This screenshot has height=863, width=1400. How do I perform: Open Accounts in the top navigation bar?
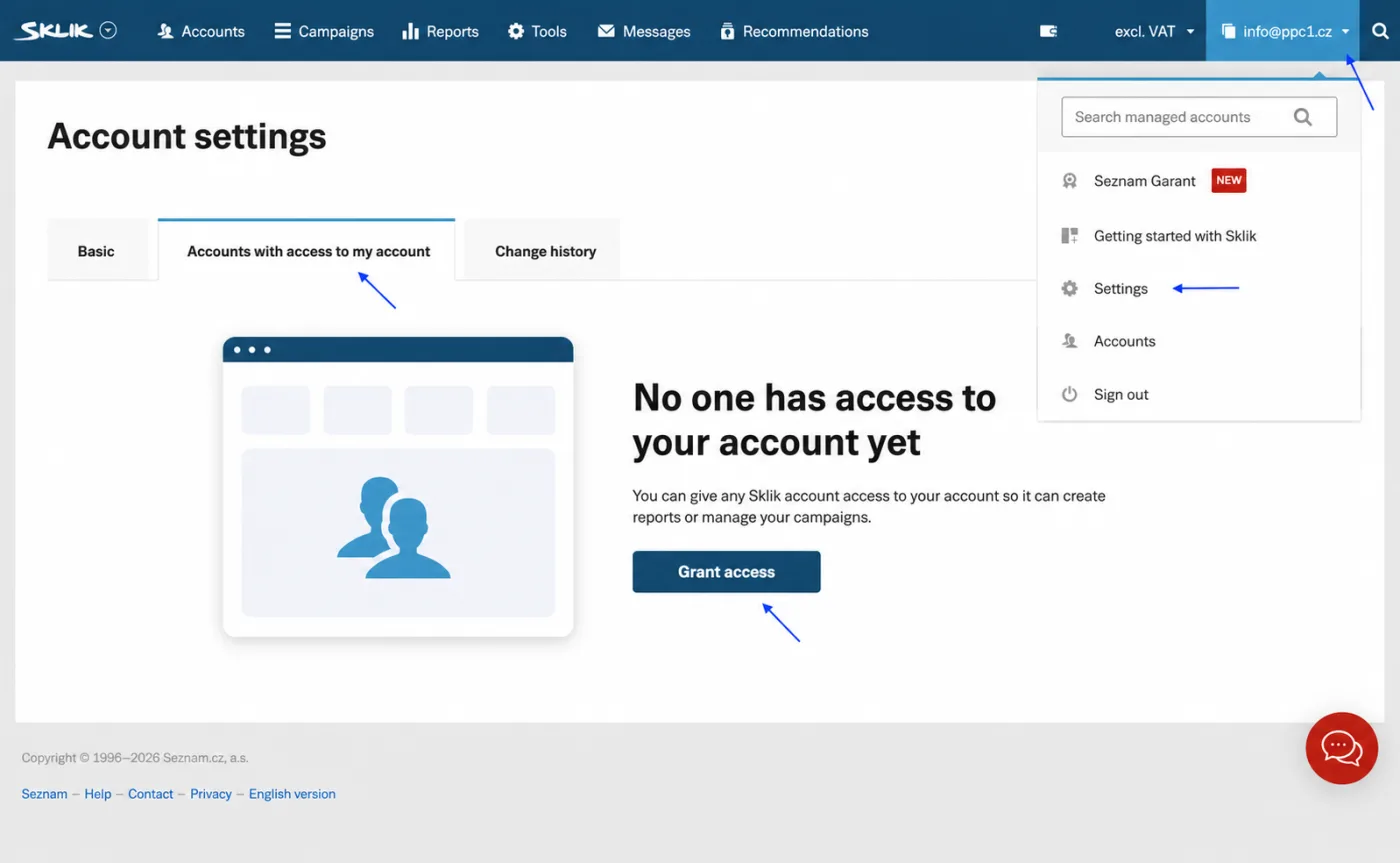[201, 31]
